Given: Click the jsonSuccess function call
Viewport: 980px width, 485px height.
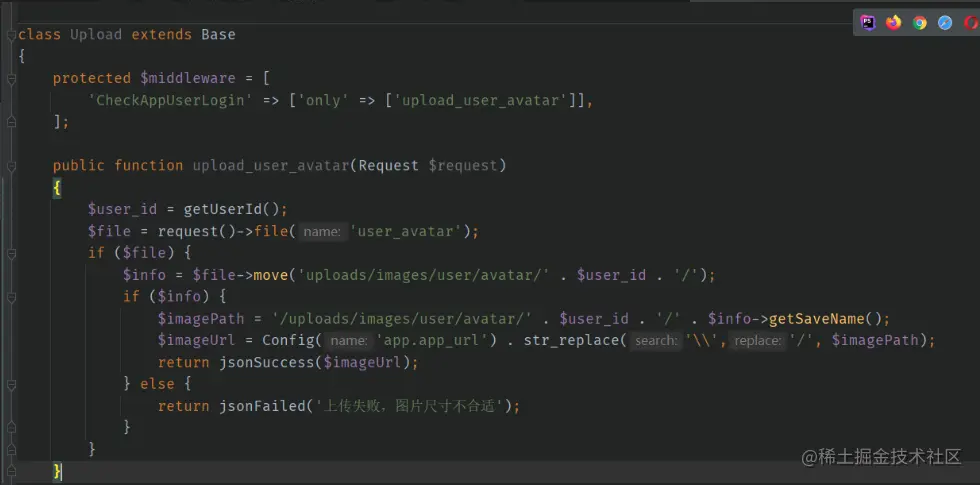Looking at the screenshot, I should tap(266, 362).
